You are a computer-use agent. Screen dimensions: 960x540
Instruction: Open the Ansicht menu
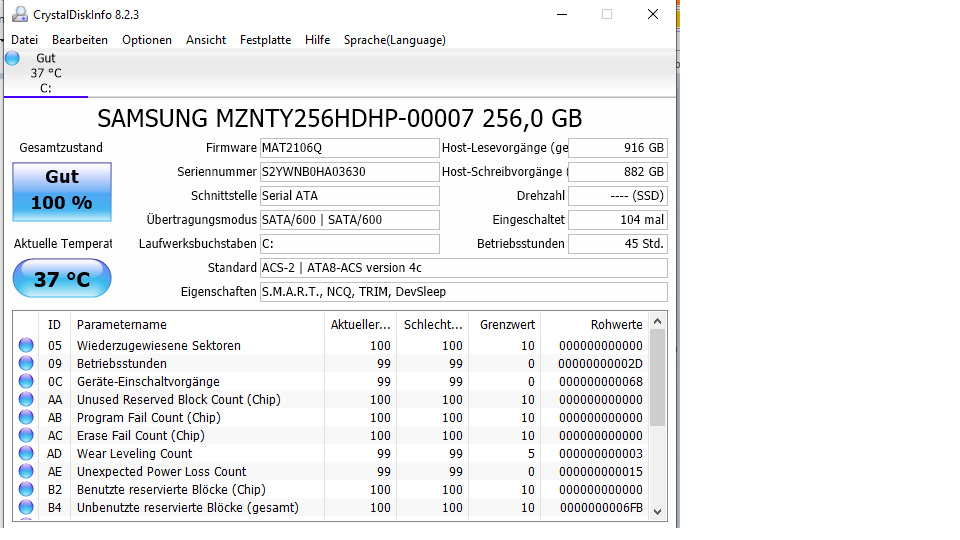(206, 40)
